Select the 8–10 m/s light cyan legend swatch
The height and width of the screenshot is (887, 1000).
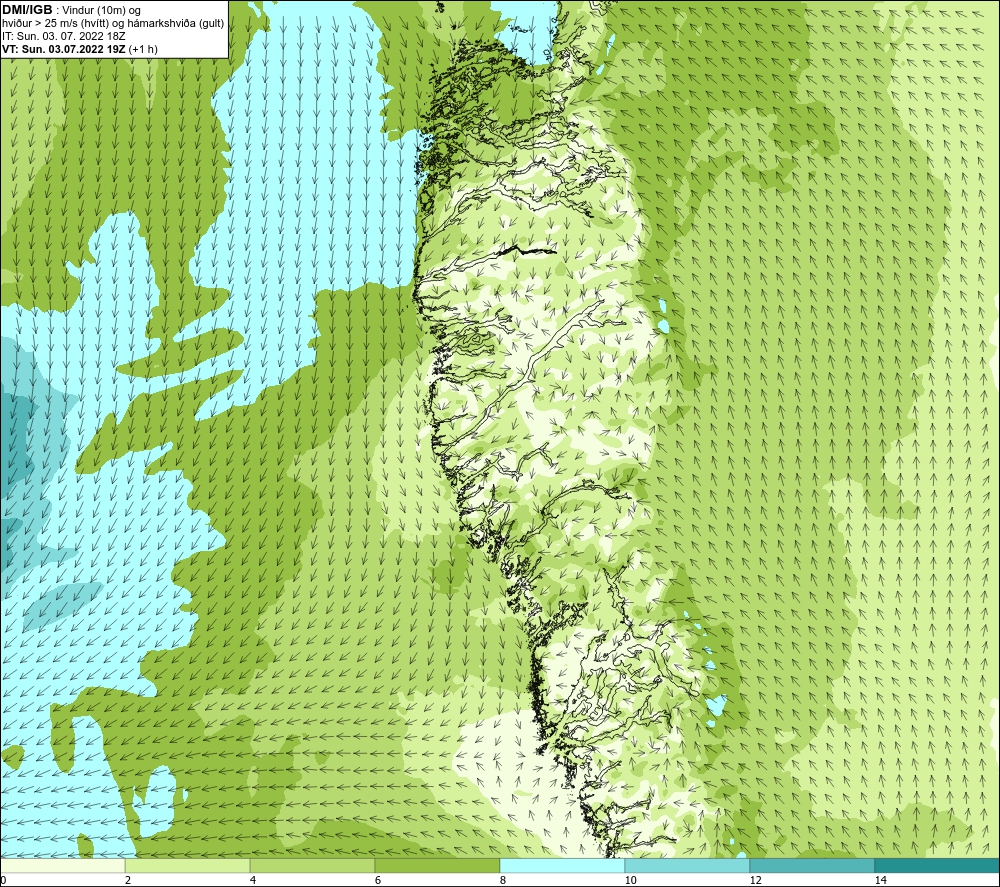[562, 865]
